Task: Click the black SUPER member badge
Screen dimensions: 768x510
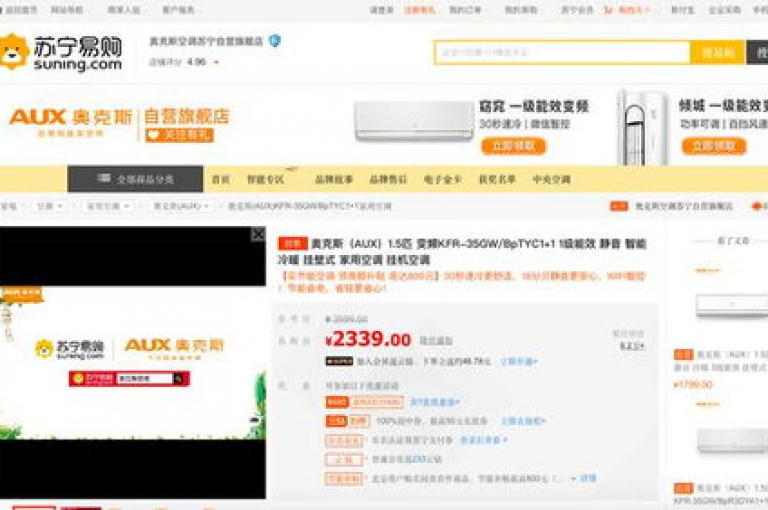Action: (339, 362)
